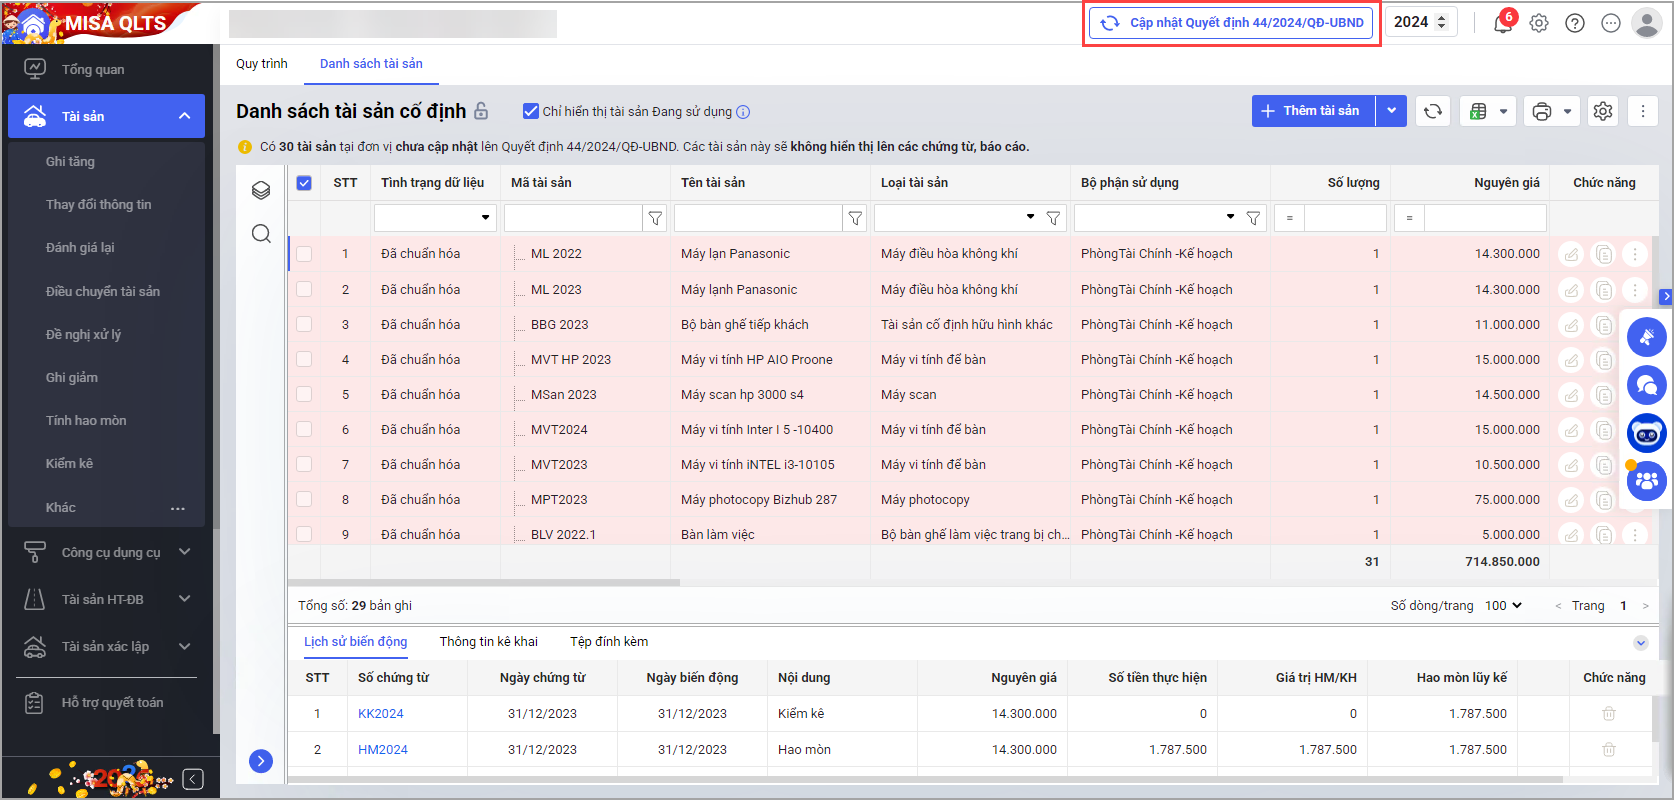Open the help question mark icon
The width and height of the screenshot is (1674, 800).
(x=1575, y=23)
